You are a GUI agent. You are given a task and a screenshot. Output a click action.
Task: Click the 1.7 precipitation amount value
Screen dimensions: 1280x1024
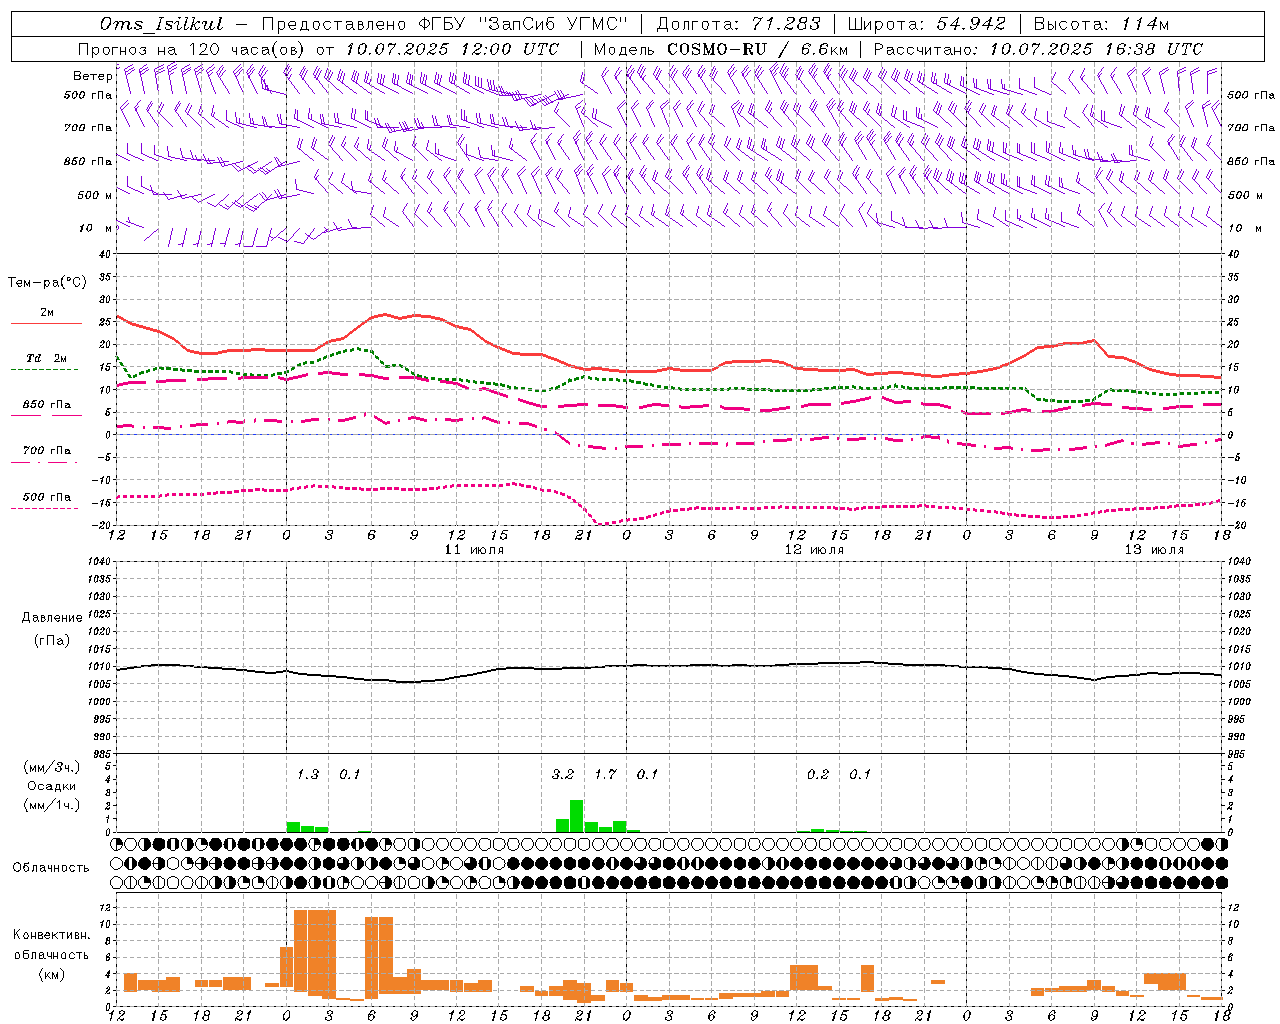click(606, 774)
